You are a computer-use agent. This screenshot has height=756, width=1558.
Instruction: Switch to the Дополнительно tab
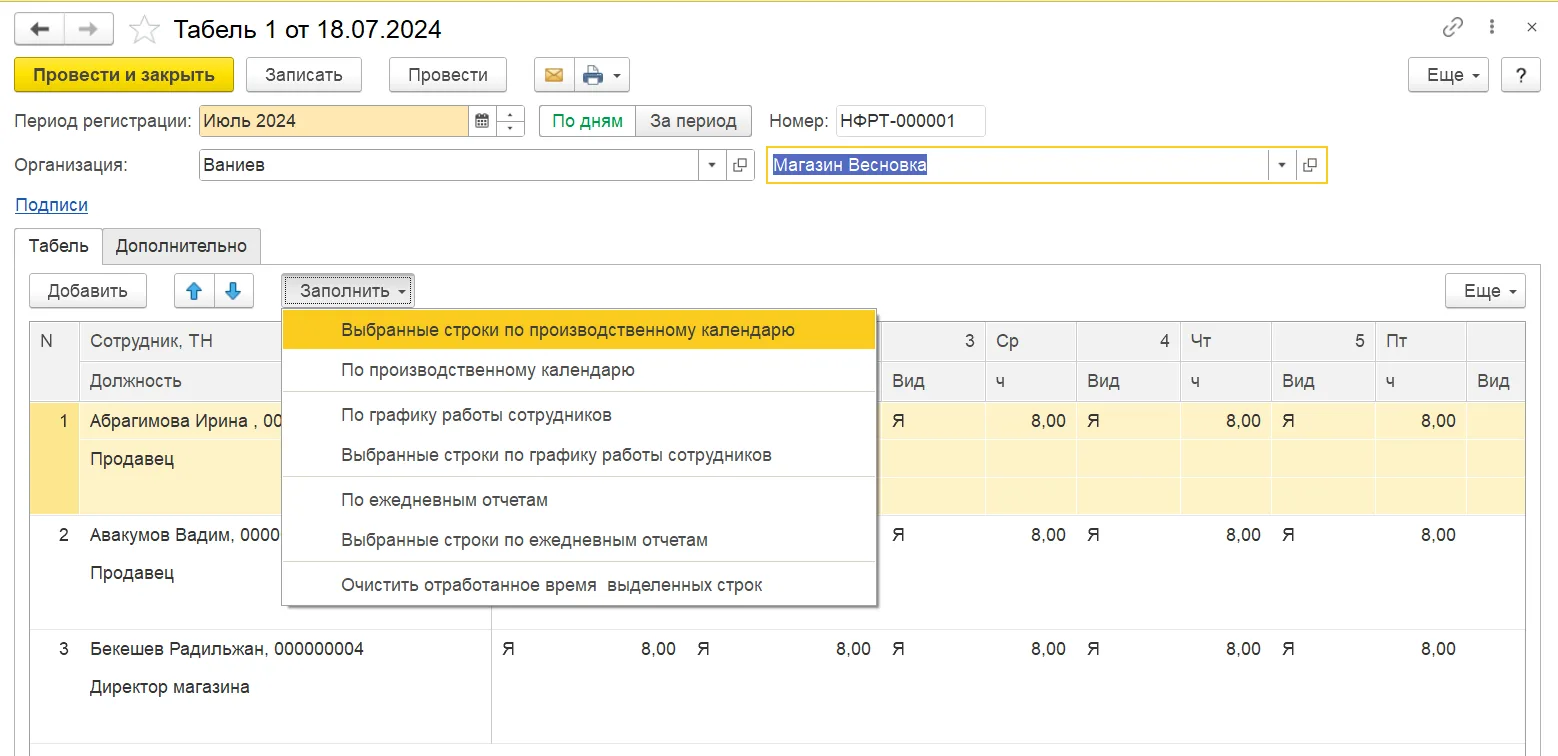[181, 246]
